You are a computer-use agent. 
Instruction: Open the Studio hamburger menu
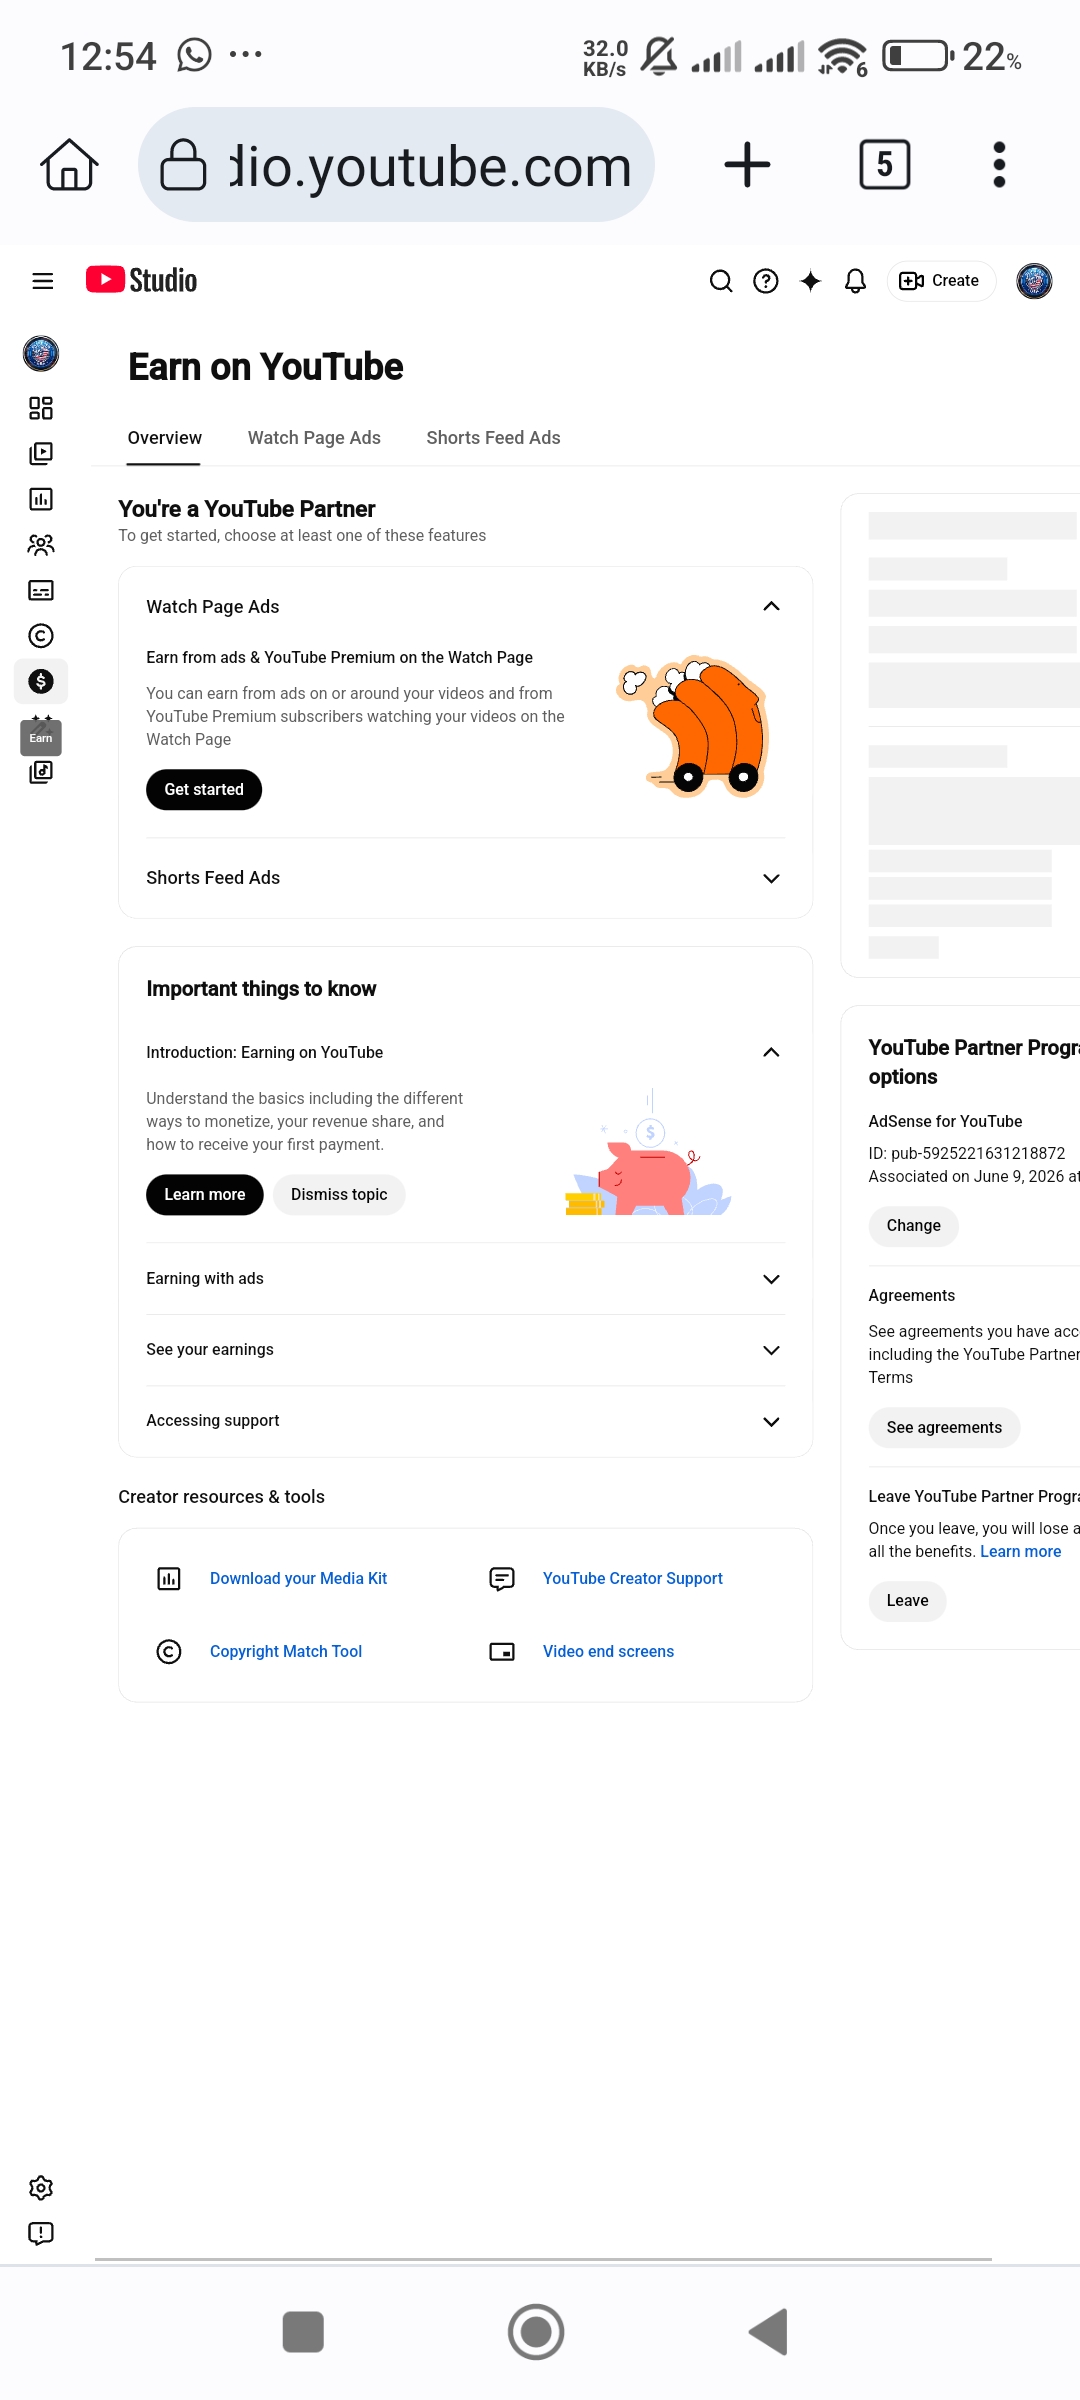42,281
